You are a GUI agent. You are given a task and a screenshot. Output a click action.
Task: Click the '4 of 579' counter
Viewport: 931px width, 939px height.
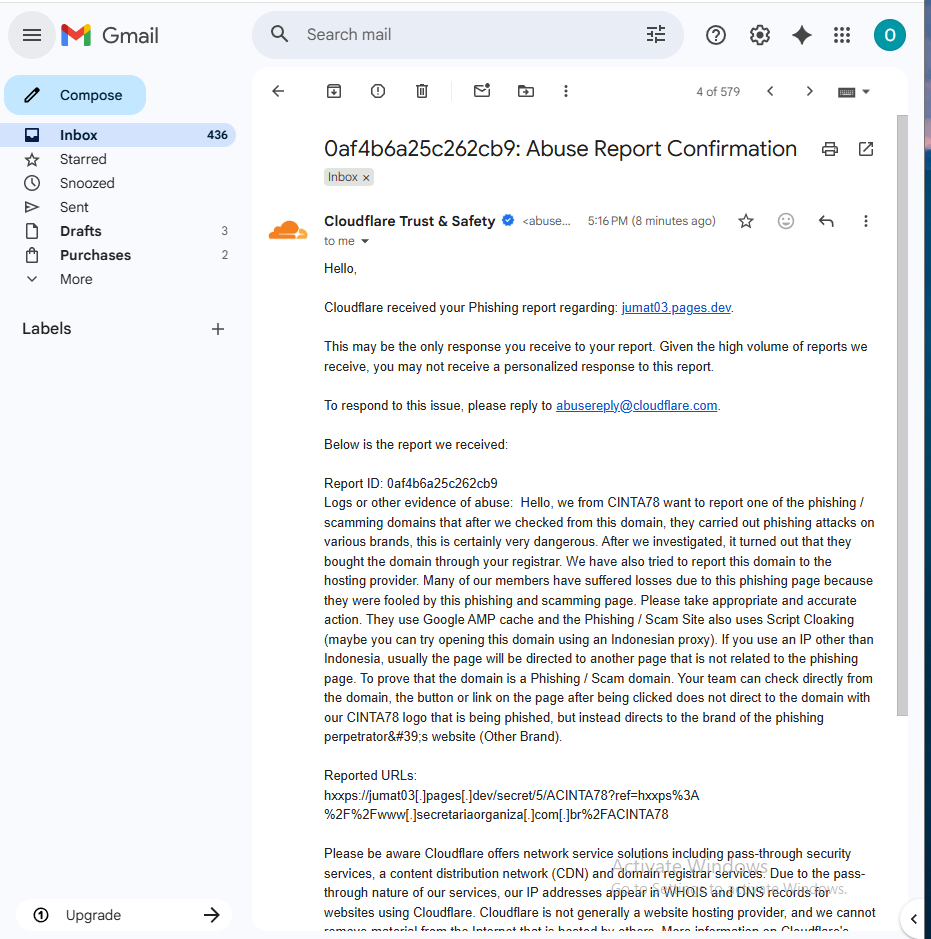[x=718, y=92]
